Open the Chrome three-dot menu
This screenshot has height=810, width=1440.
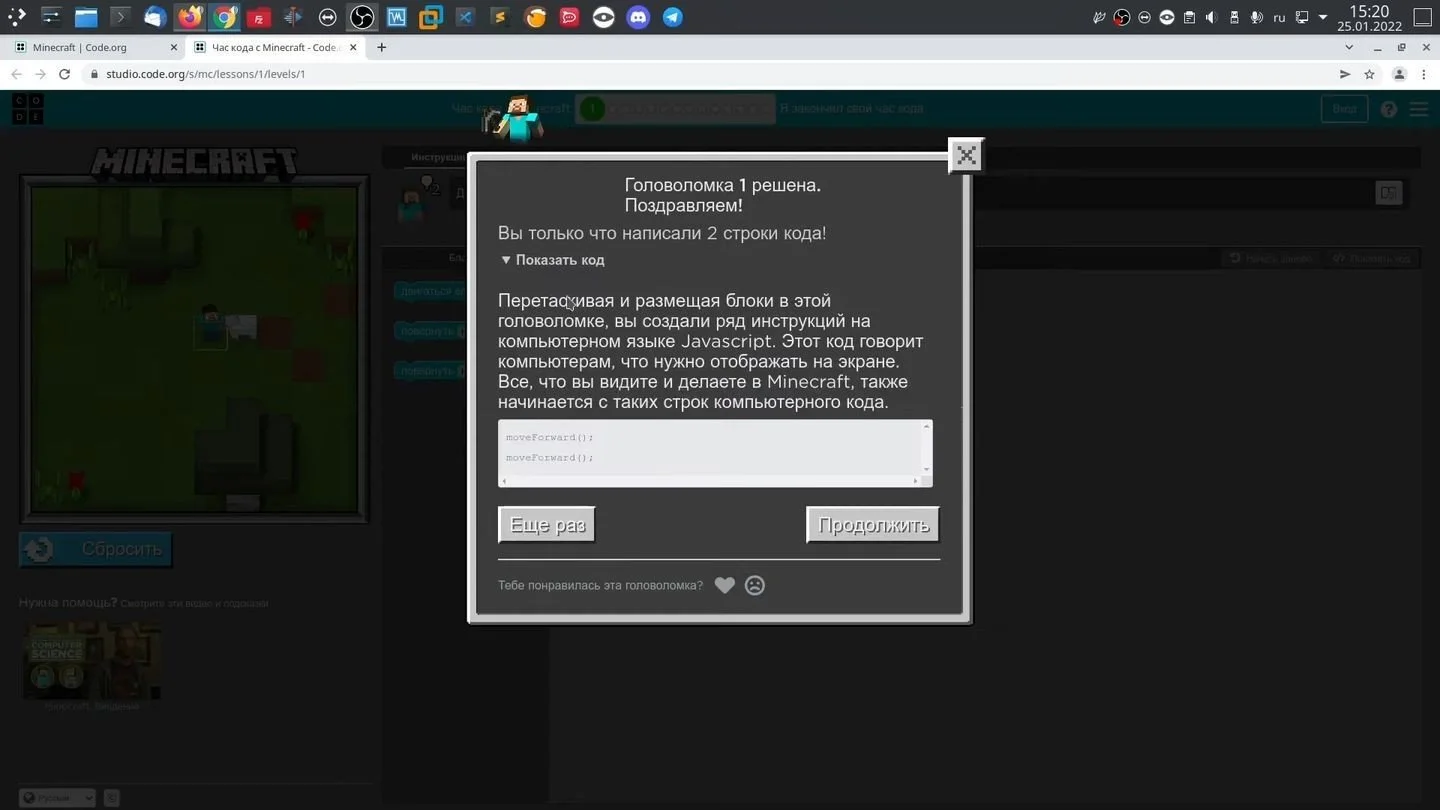(x=1424, y=74)
